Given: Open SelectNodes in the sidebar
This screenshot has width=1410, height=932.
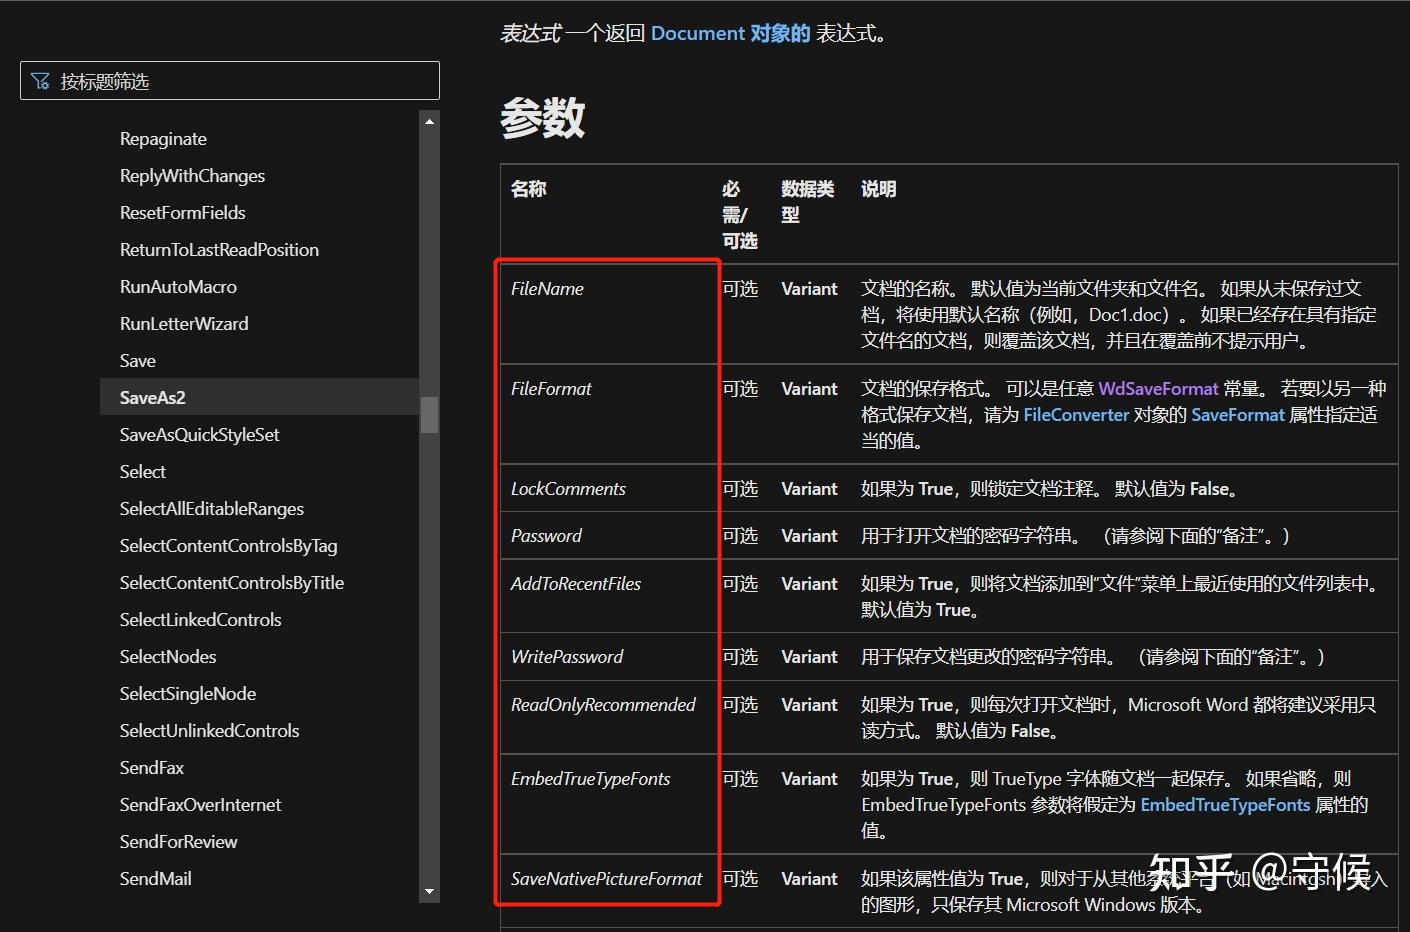Looking at the screenshot, I should [168, 657].
